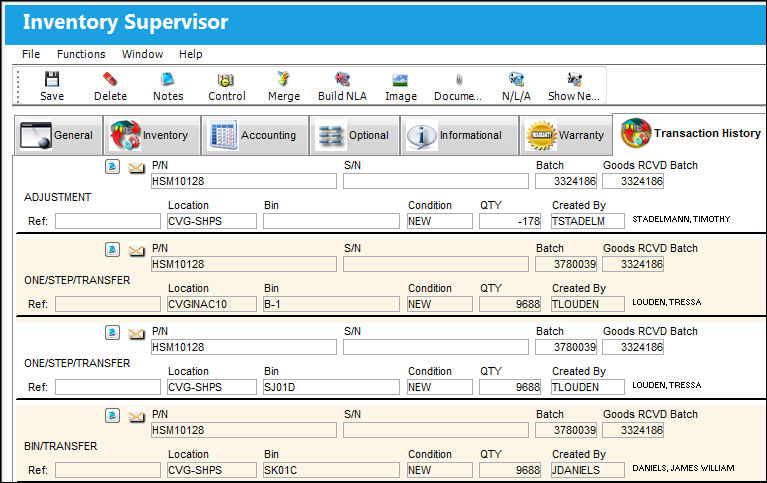Open the Window menu

[x=142, y=54]
